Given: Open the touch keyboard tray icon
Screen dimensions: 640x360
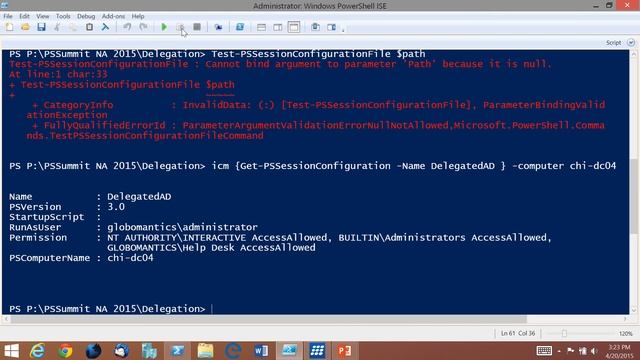Looking at the screenshot, I should (544, 351).
